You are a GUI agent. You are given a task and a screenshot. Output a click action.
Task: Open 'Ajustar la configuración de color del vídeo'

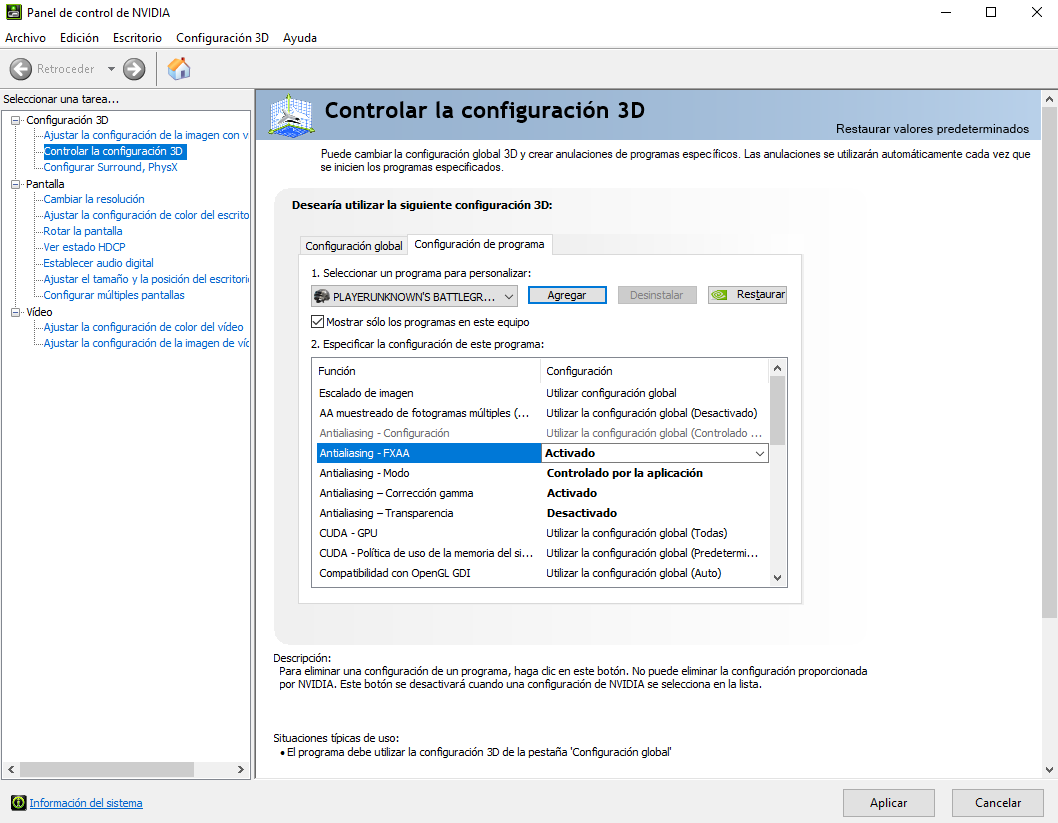click(x=143, y=327)
